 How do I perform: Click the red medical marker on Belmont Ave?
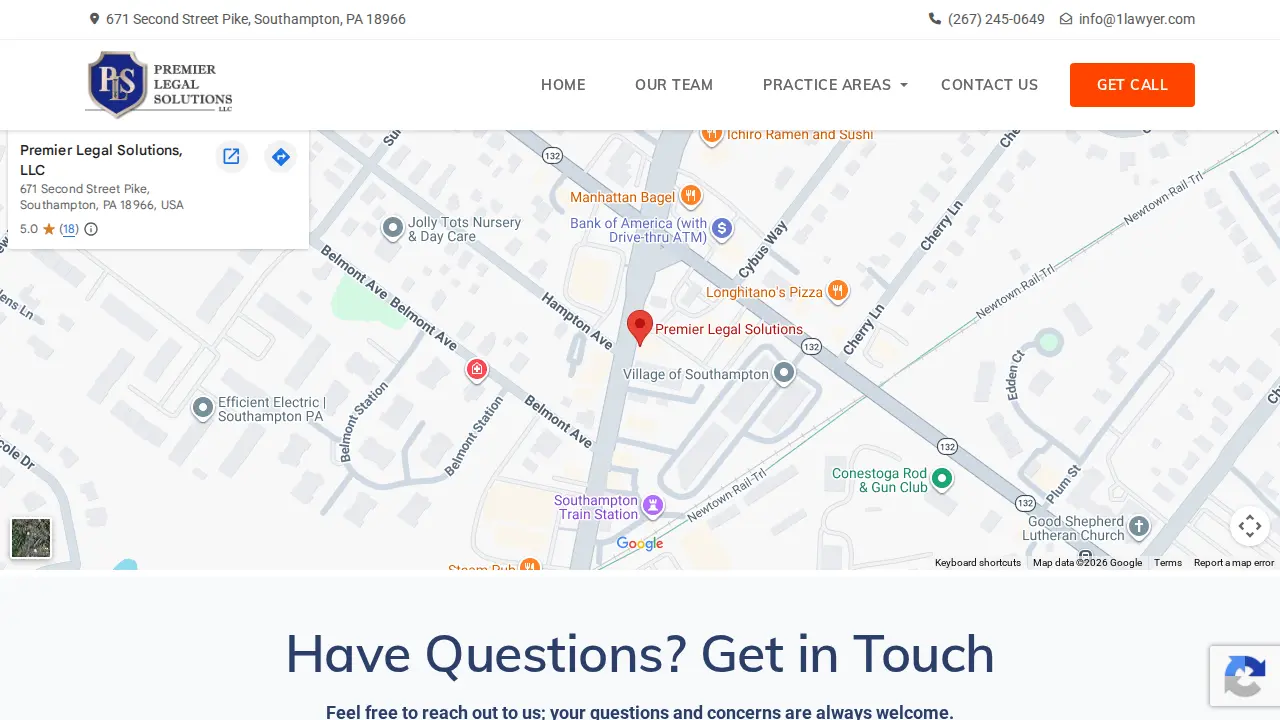click(x=477, y=371)
